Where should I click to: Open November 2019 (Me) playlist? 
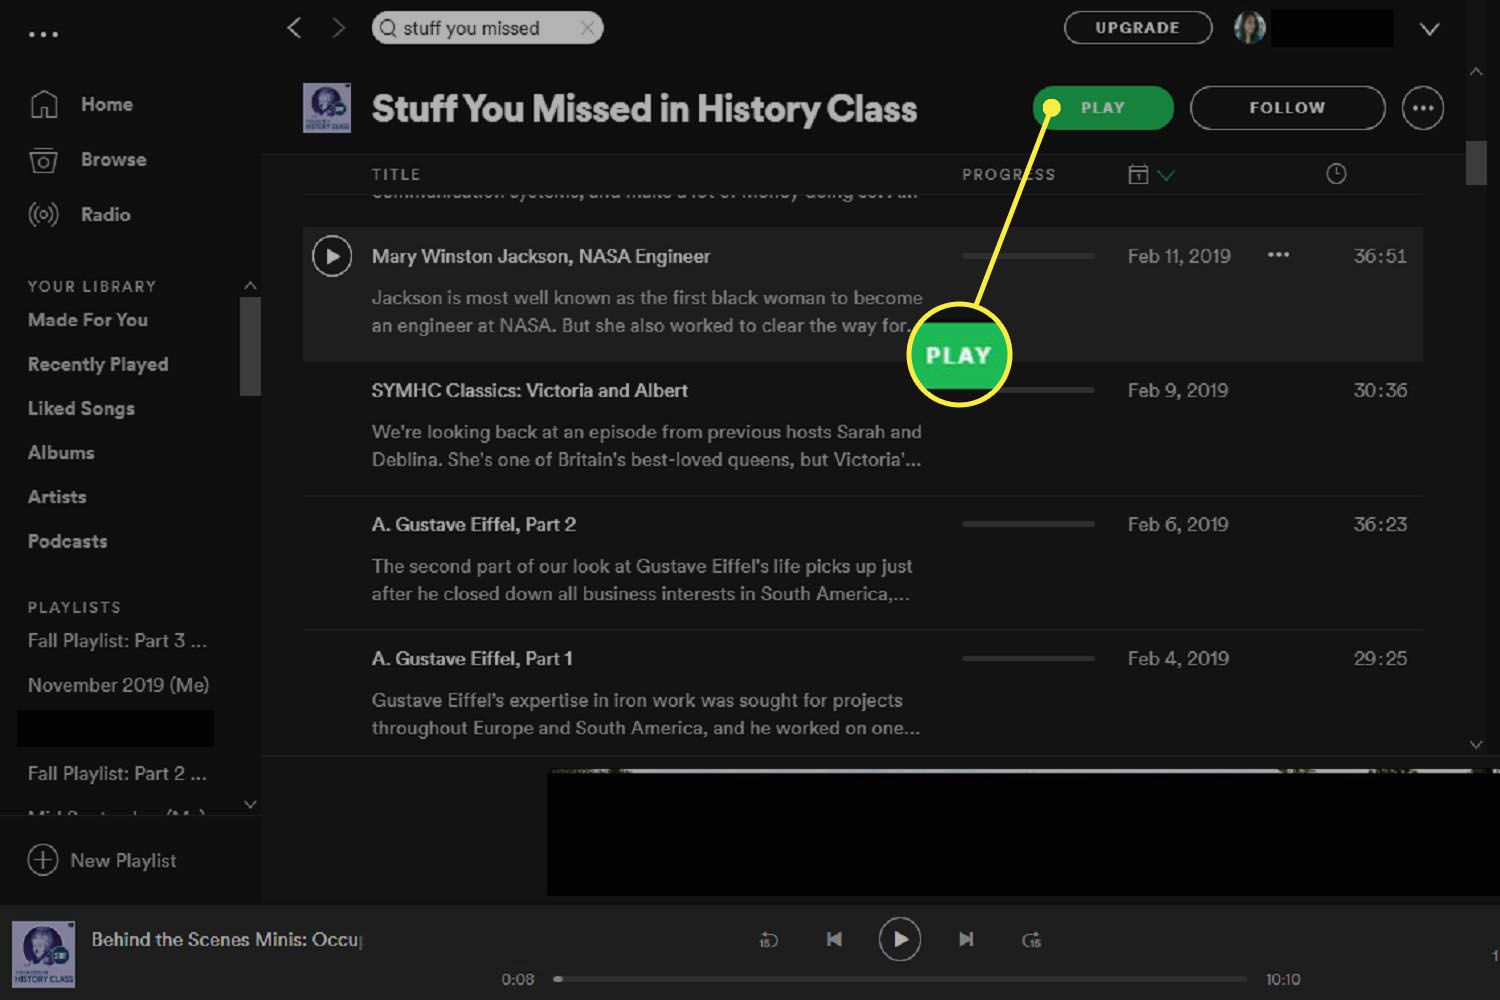pos(118,685)
